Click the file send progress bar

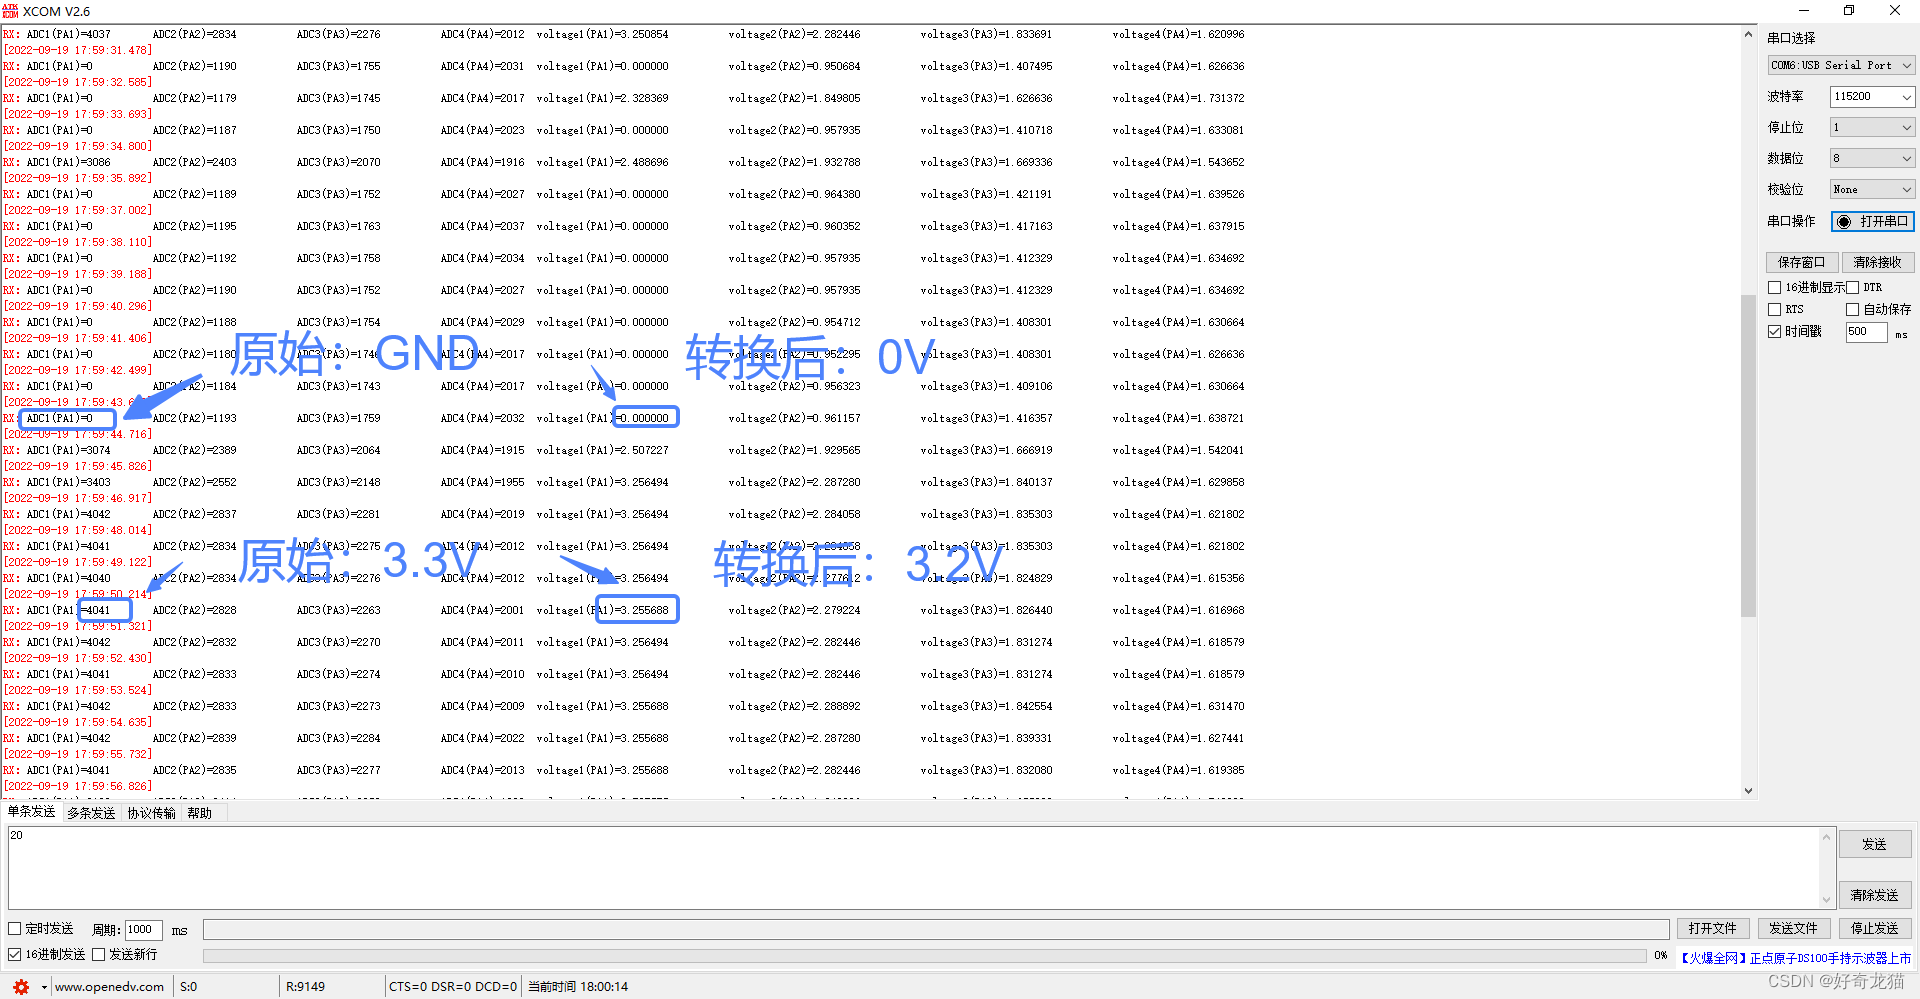[925, 956]
